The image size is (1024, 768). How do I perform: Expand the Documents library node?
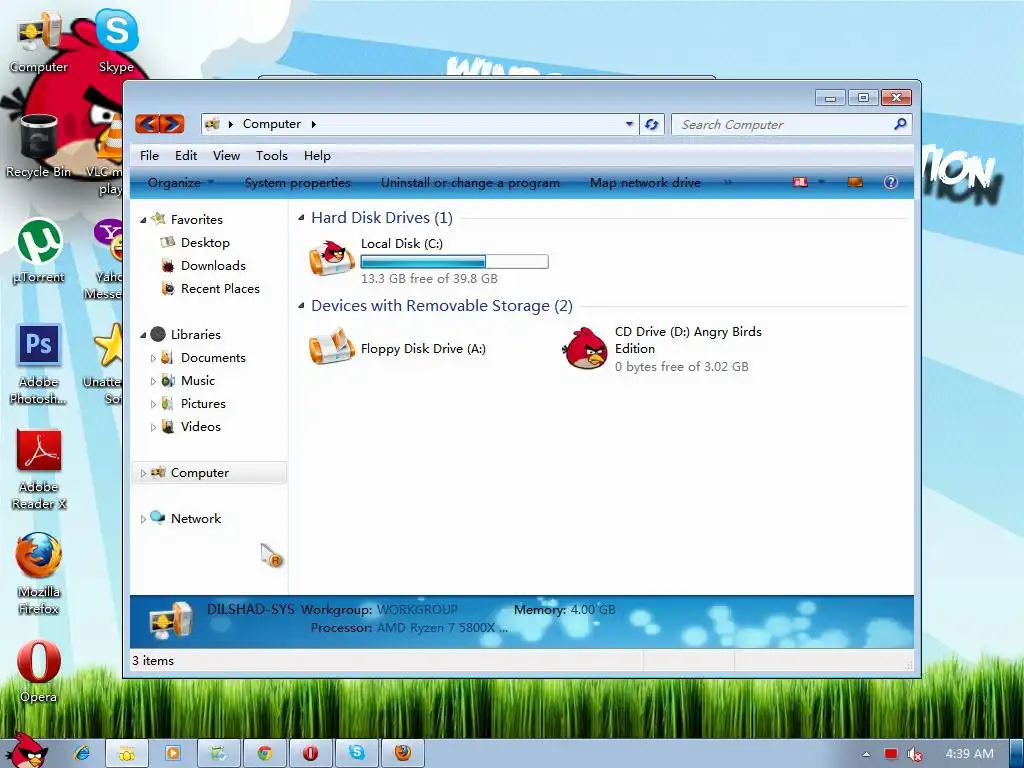(153, 358)
